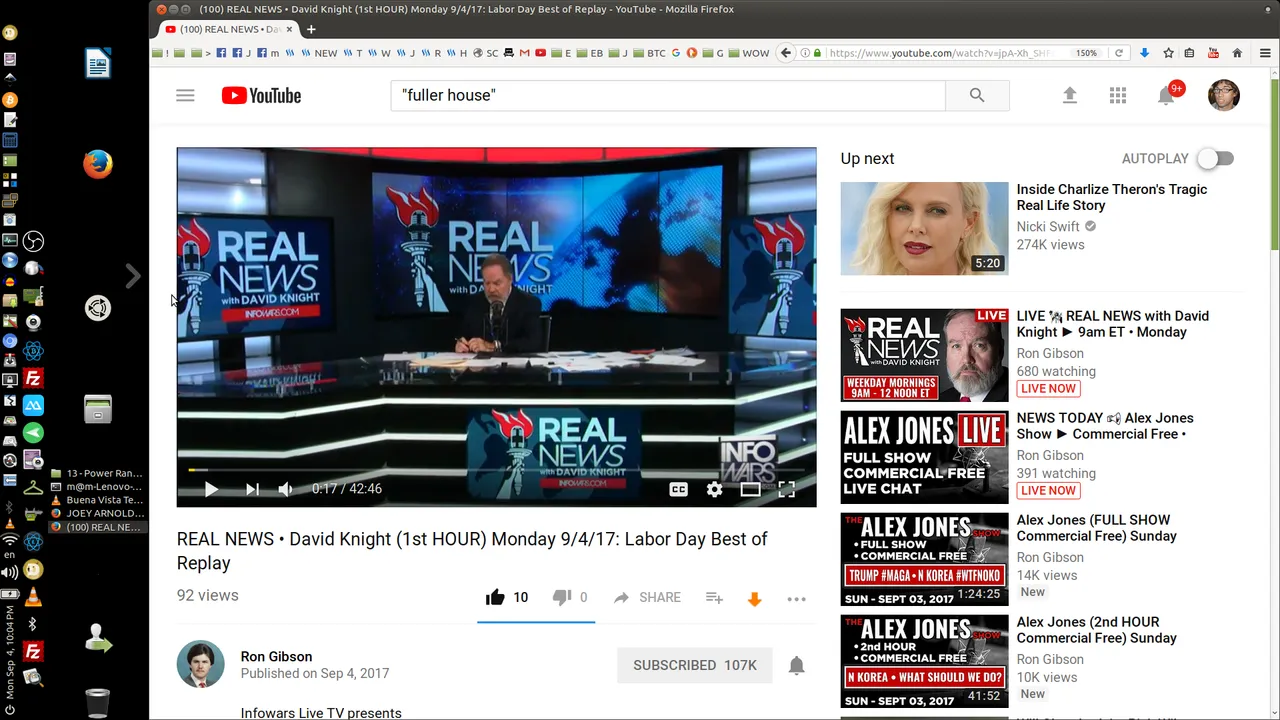Switch to 'Buena Vista Te...' VLC window entry

pyautogui.click(x=97, y=500)
